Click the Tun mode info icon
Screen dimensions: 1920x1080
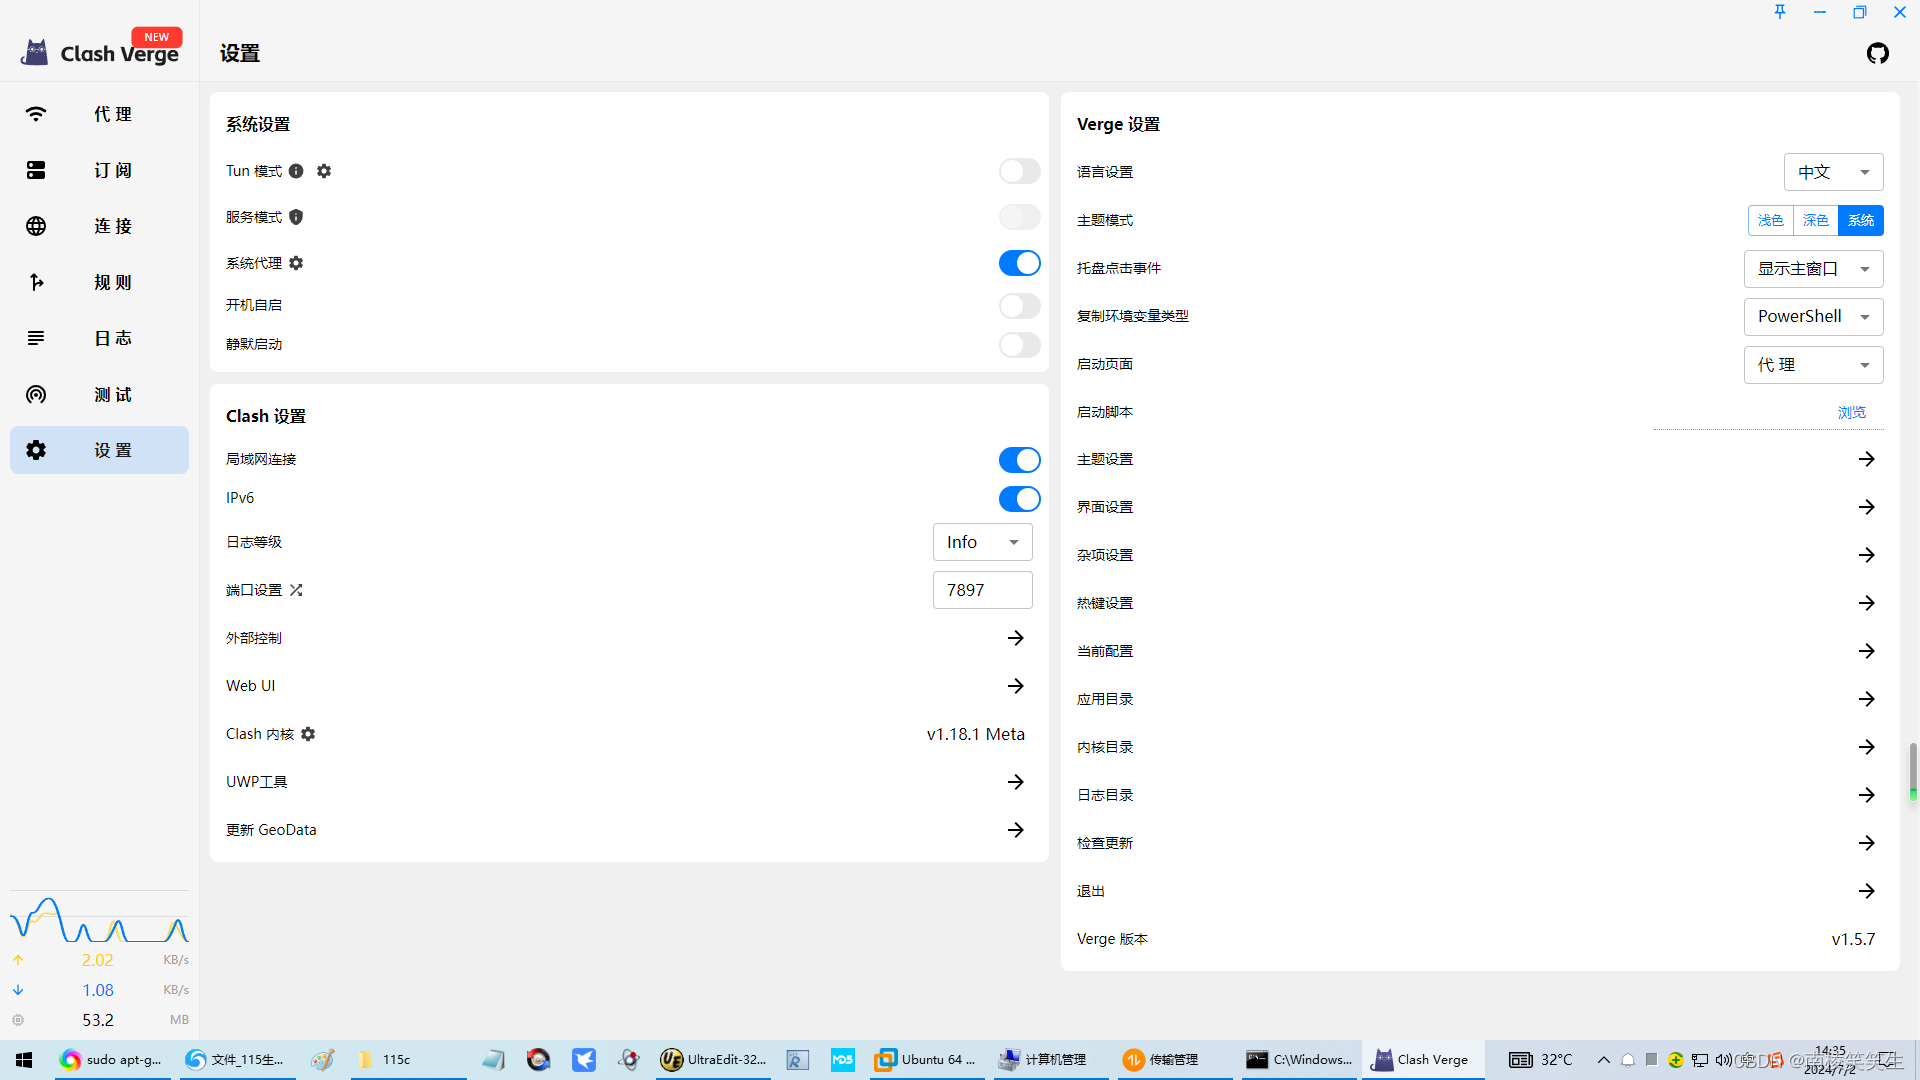pos(296,171)
